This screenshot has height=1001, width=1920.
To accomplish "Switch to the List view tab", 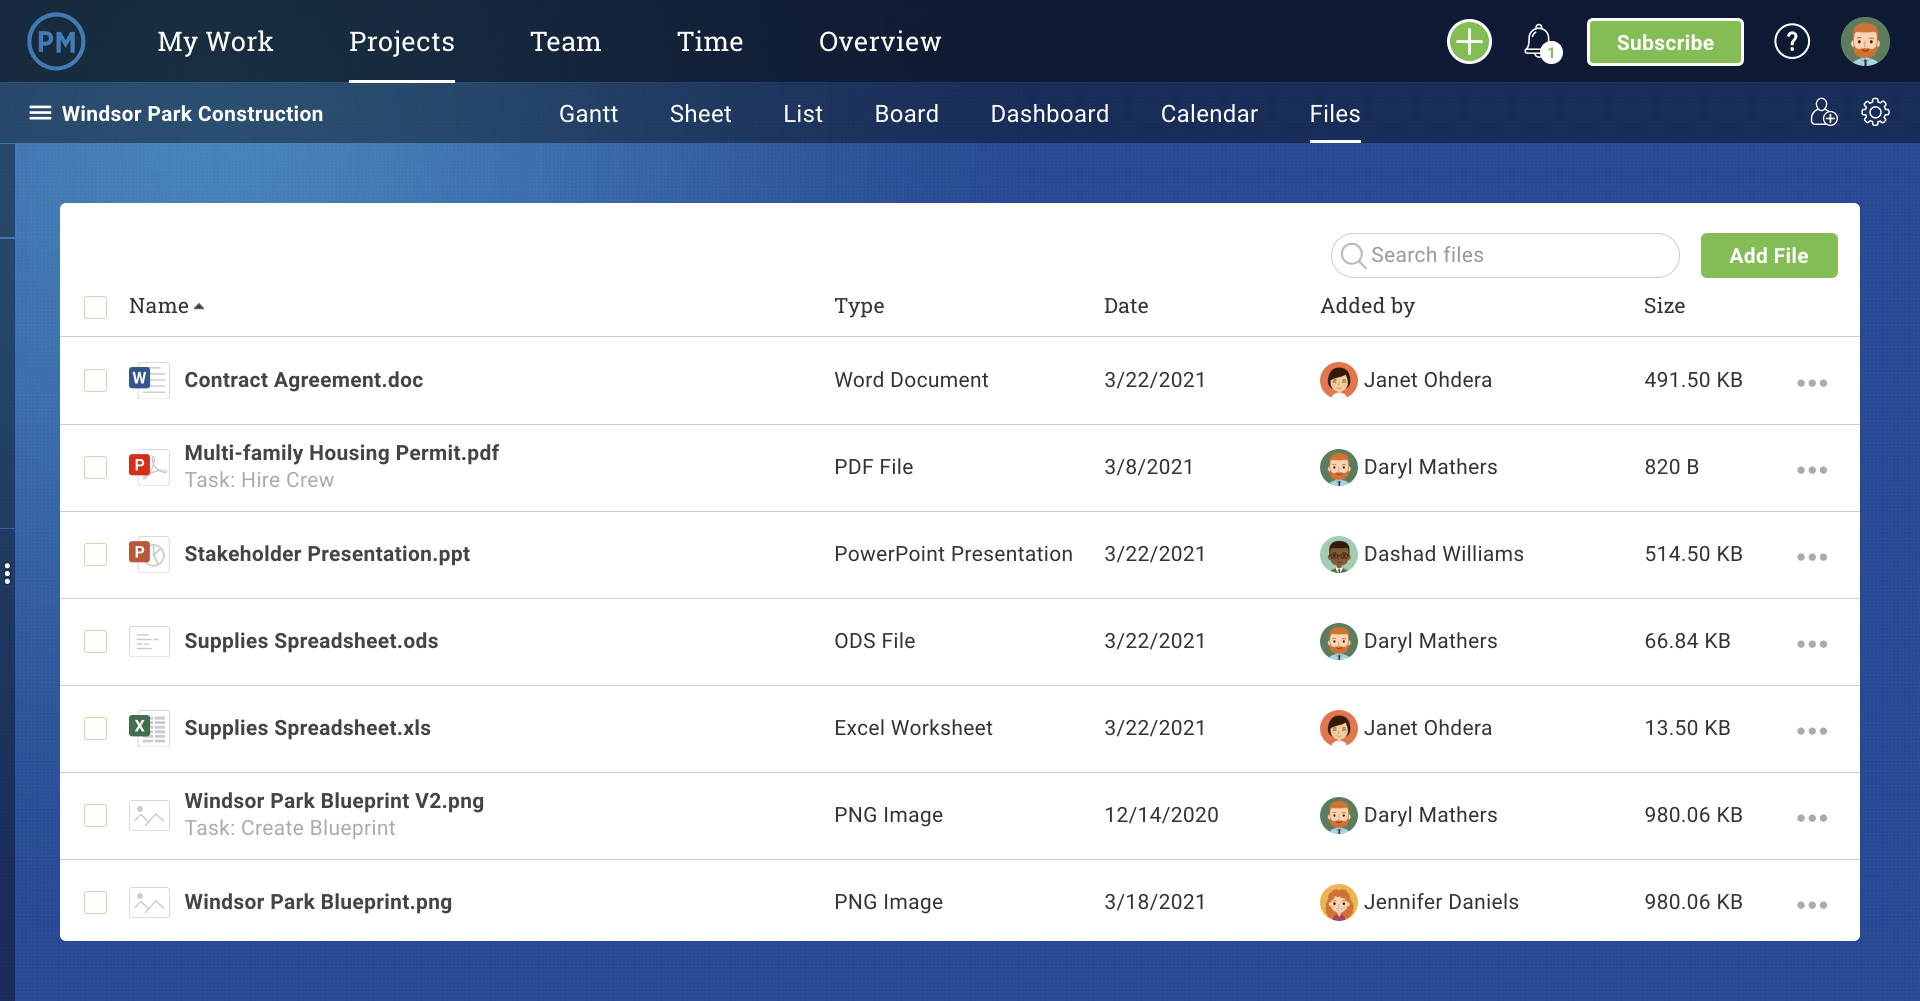I will (803, 113).
